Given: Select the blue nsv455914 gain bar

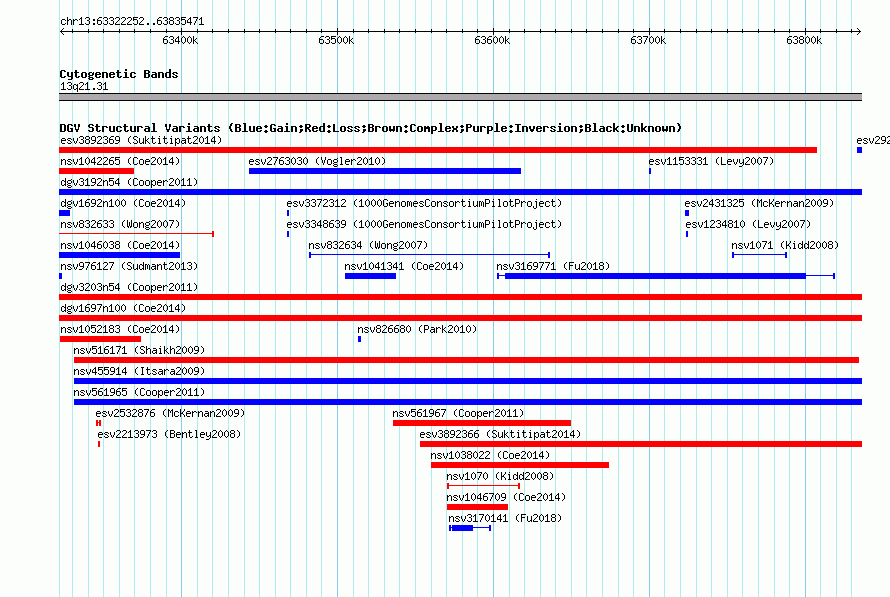Looking at the screenshot, I should pos(468,381).
